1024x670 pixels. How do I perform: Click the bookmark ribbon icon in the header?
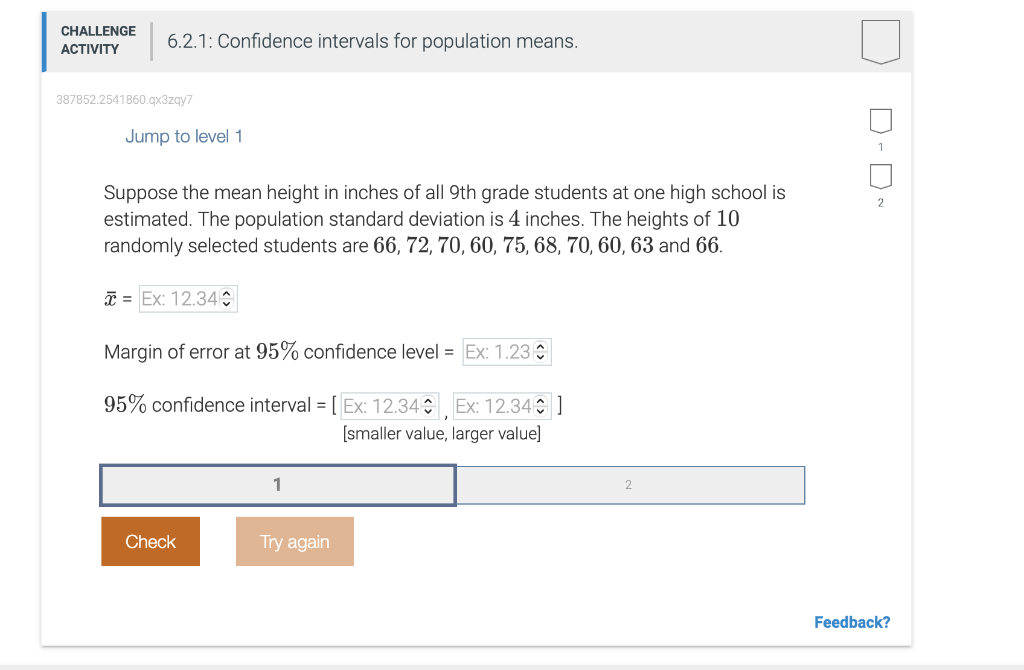click(880, 40)
